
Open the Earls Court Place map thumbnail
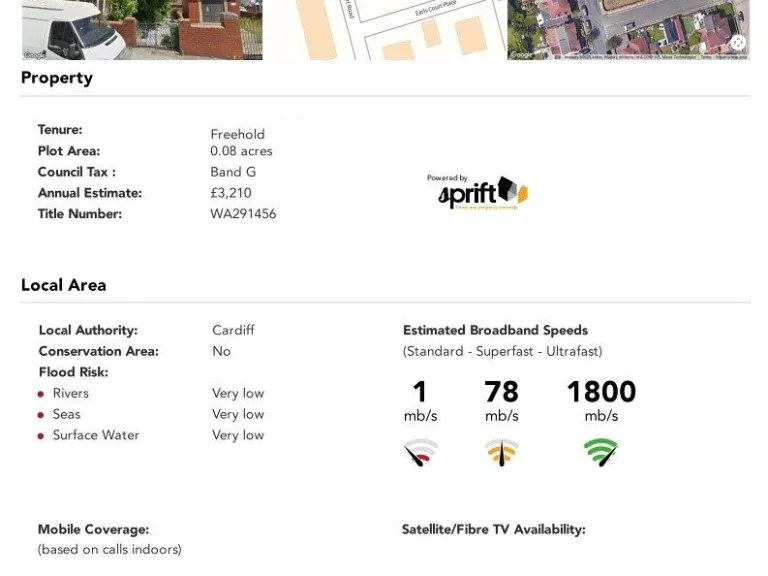[x=385, y=30]
